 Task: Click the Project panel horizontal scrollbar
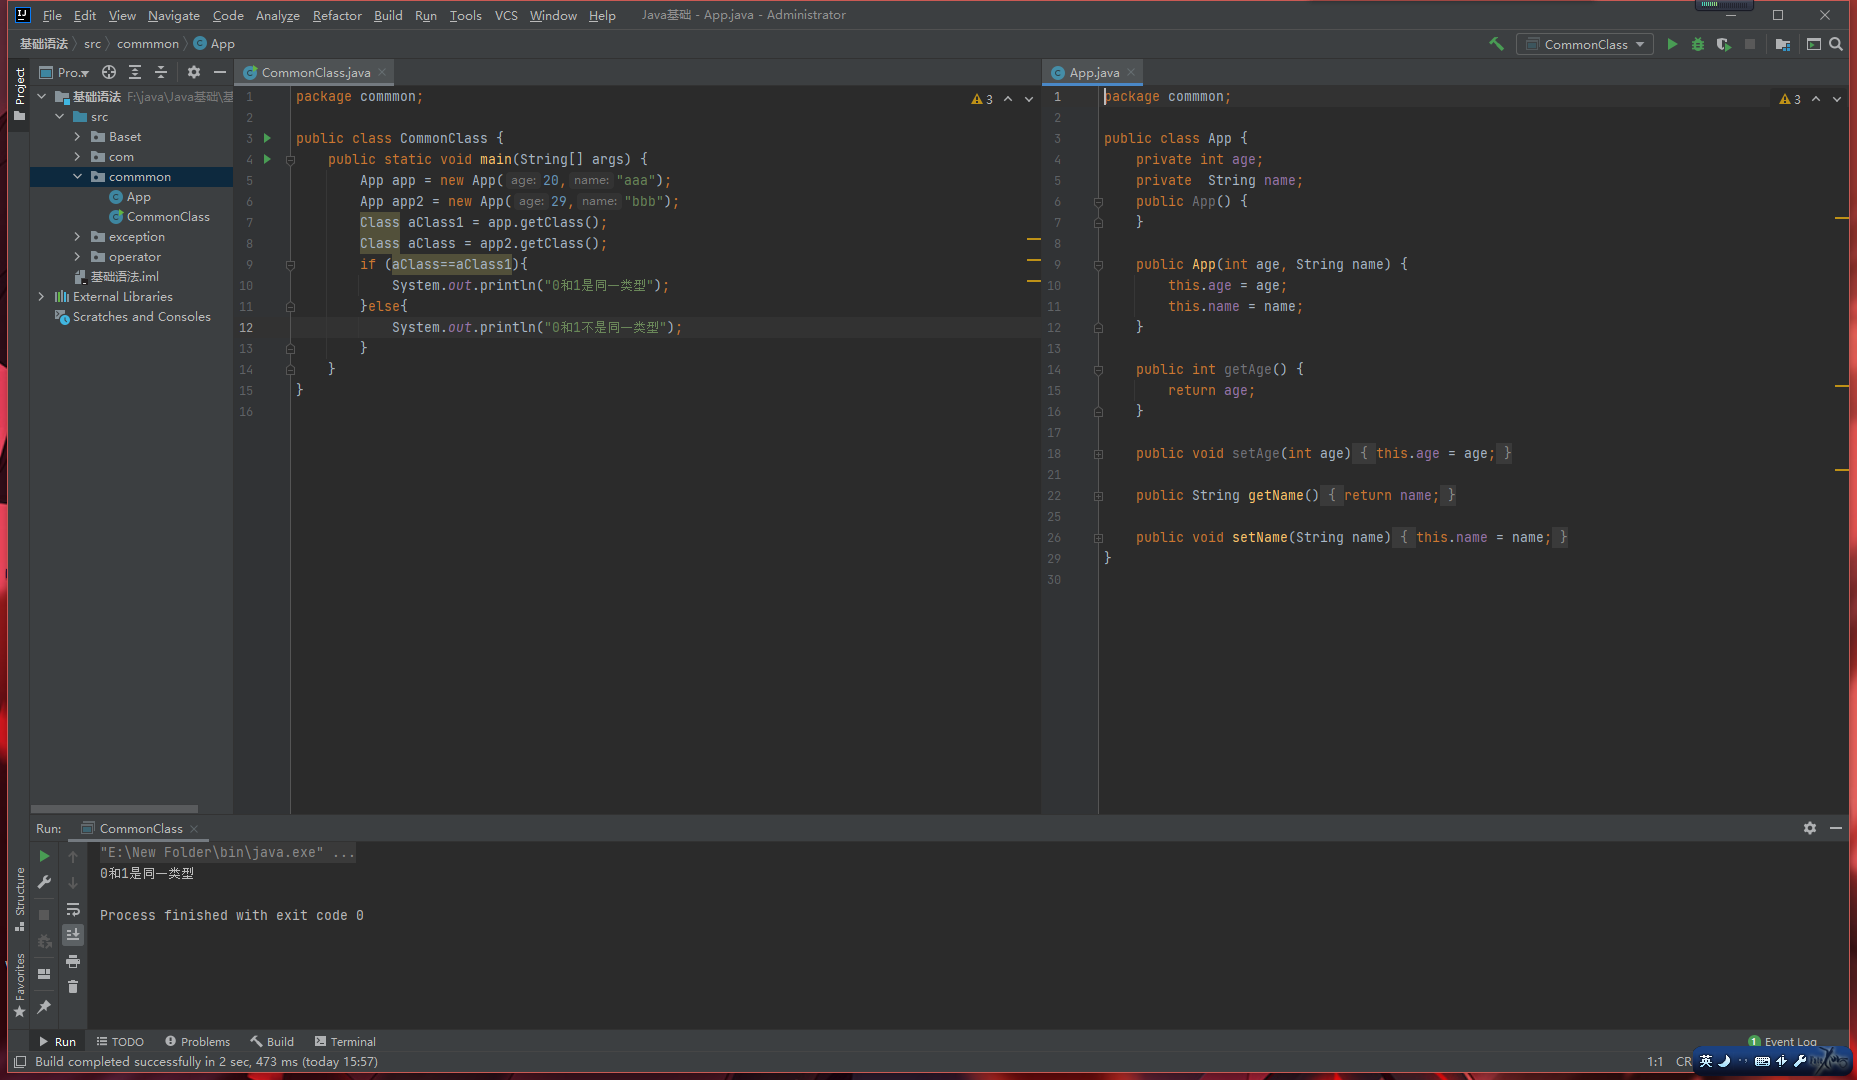(x=114, y=809)
